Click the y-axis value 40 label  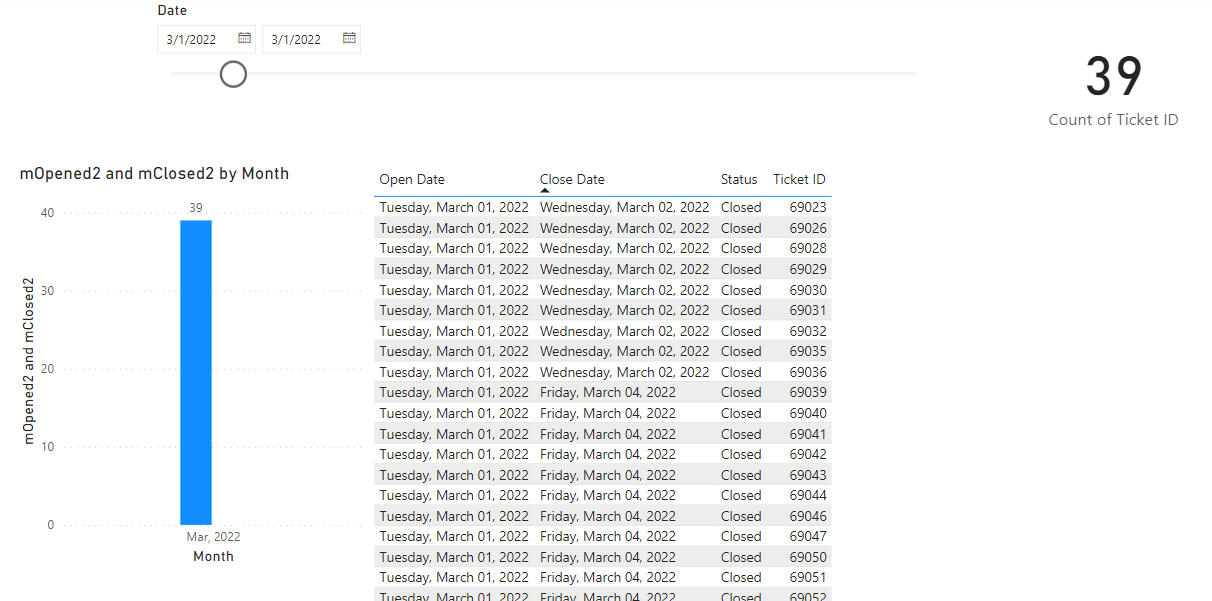pos(47,213)
